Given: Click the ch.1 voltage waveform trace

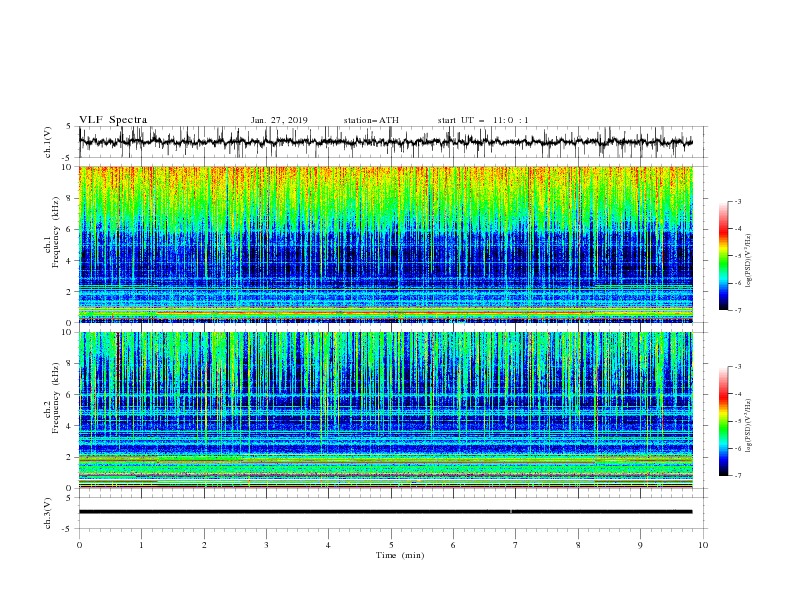Looking at the screenshot, I should (x=385, y=141).
